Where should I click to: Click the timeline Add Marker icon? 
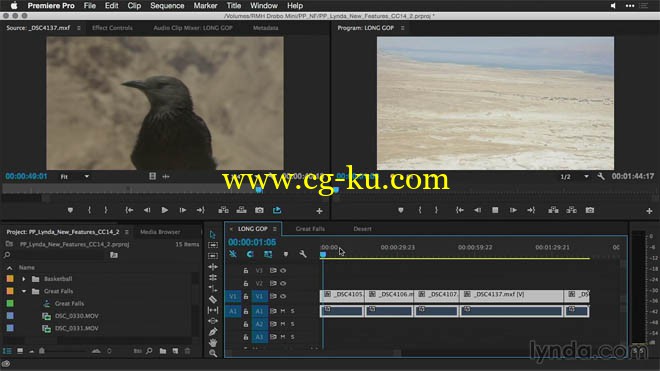tap(286, 254)
